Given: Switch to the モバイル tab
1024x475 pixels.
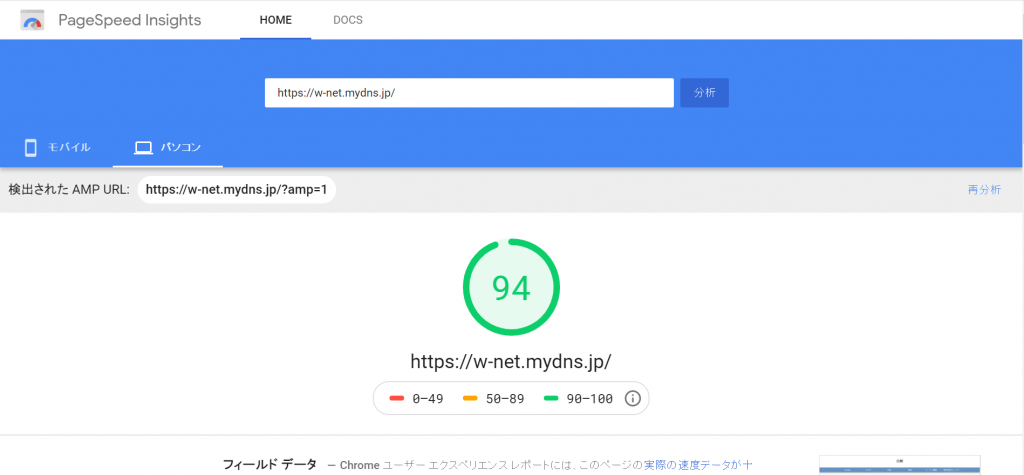Looking at the screenshot, I should pos(57,148).
